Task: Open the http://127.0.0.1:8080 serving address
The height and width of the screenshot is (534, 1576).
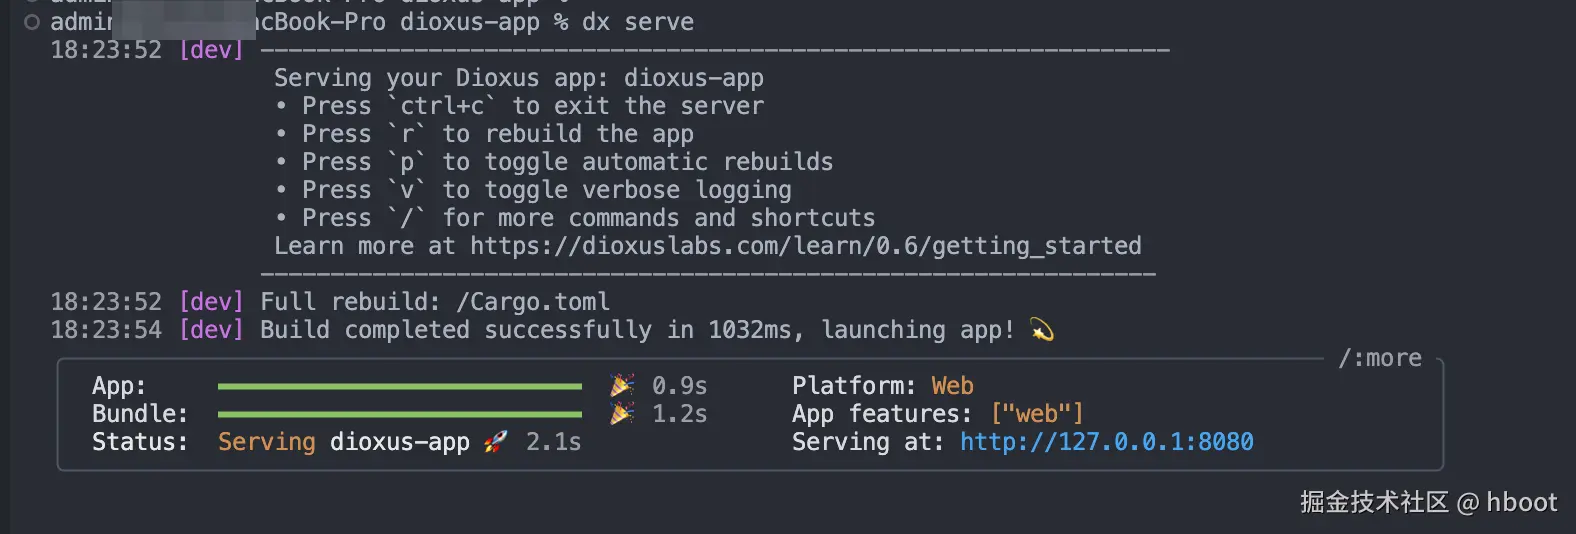Action: click(1106, 442)
